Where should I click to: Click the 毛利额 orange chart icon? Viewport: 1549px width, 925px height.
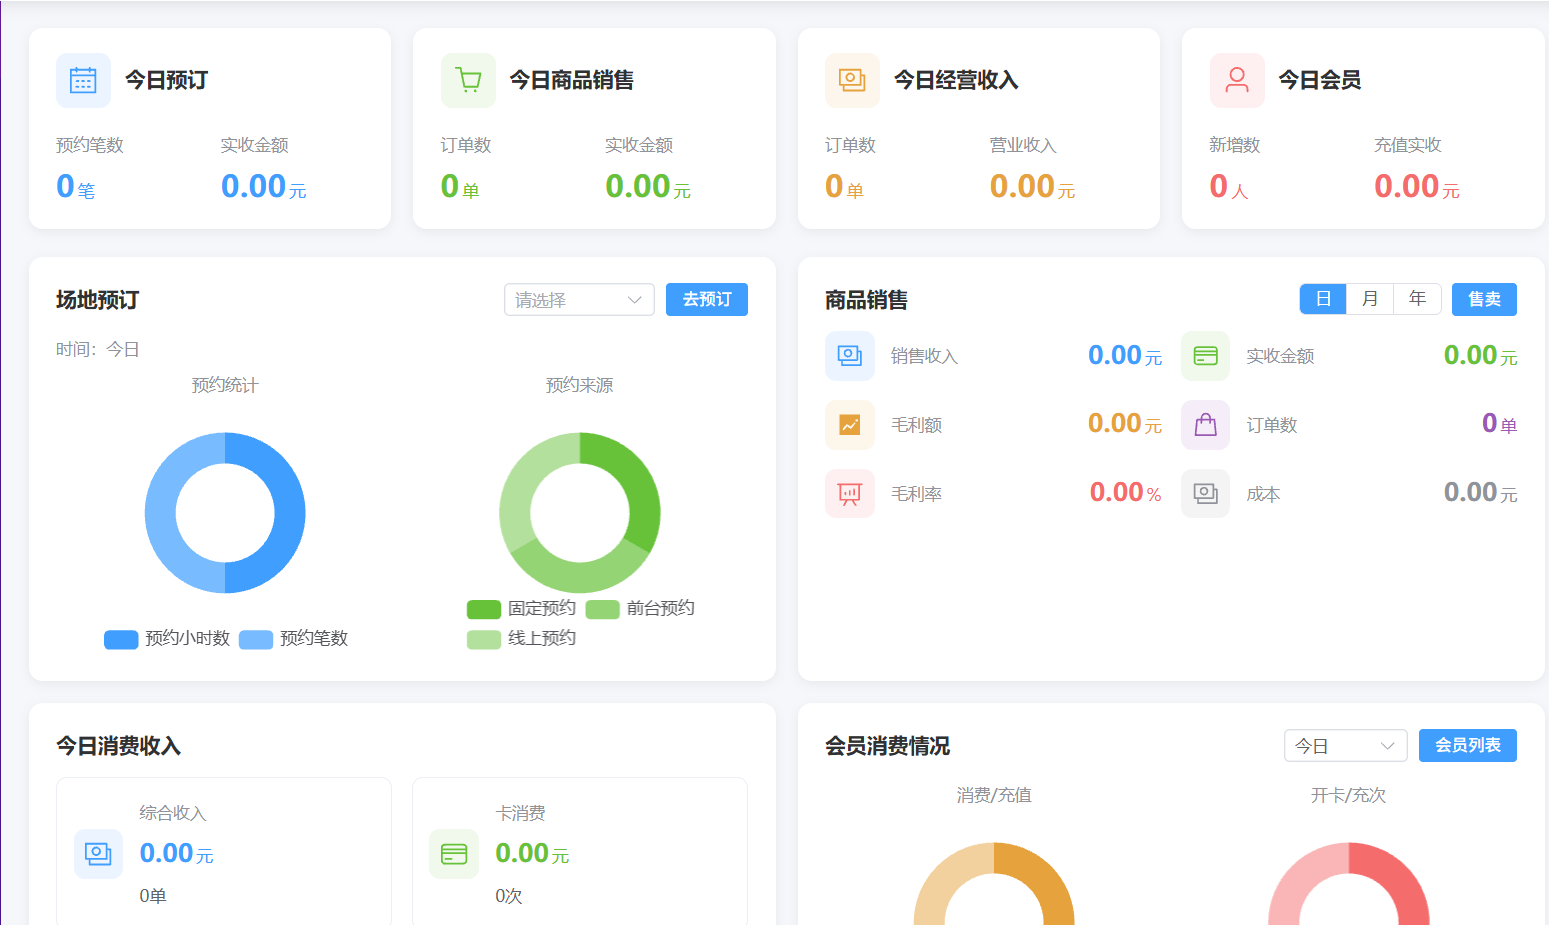click(x=850, y=425)
